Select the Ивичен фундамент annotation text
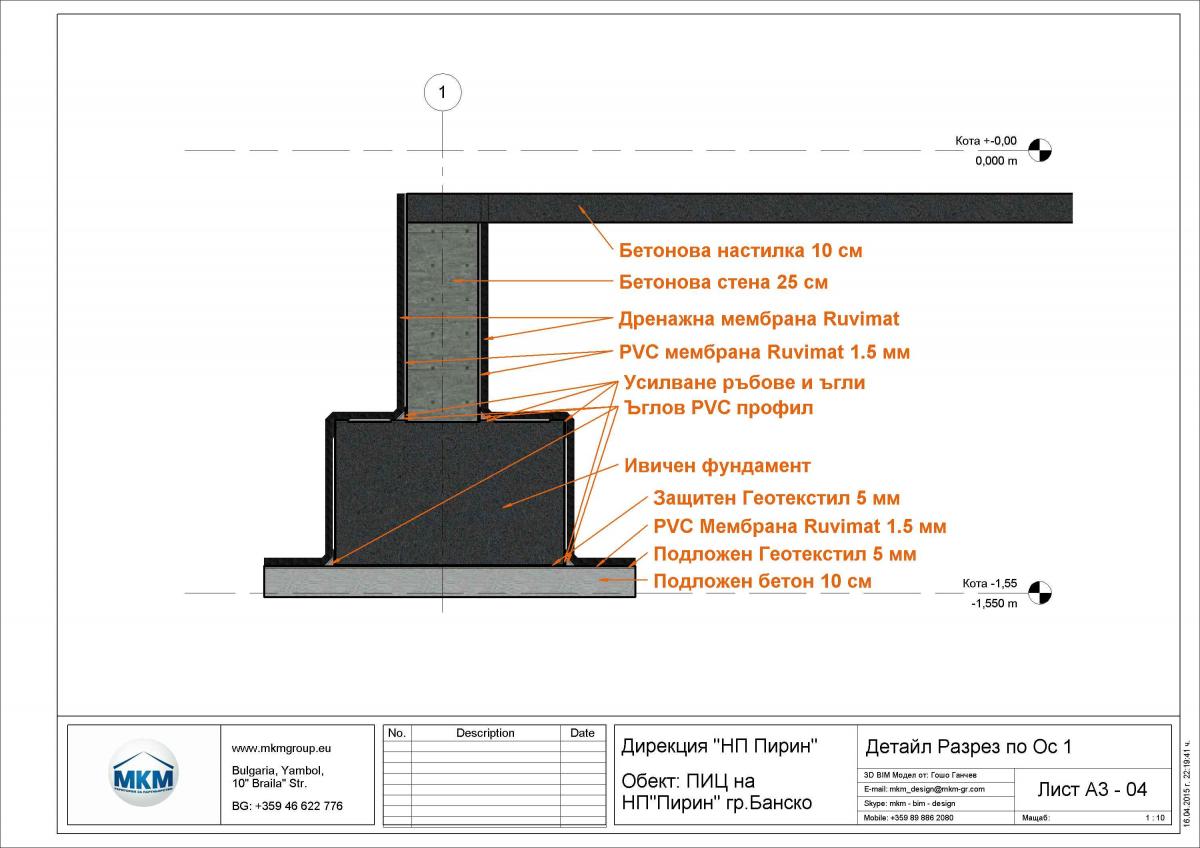1200x848 pixels. click(717, 466)
